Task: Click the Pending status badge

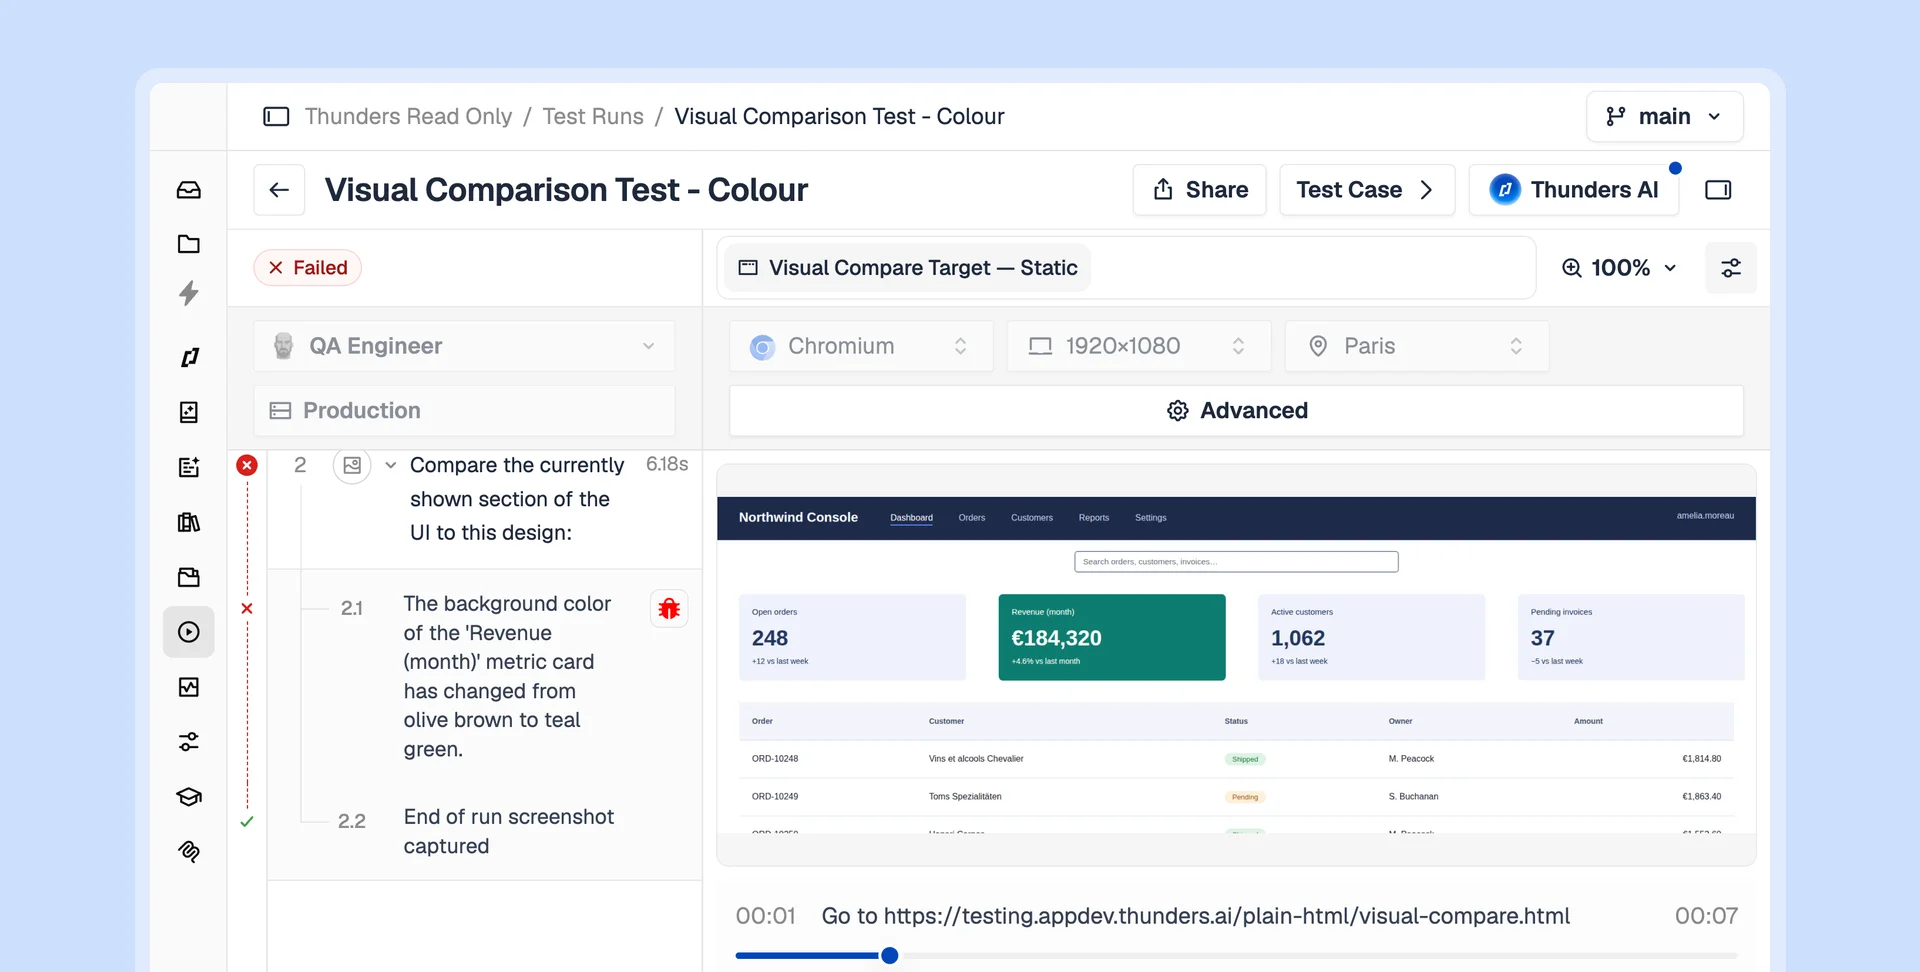Action: [x=1245, y=797]
